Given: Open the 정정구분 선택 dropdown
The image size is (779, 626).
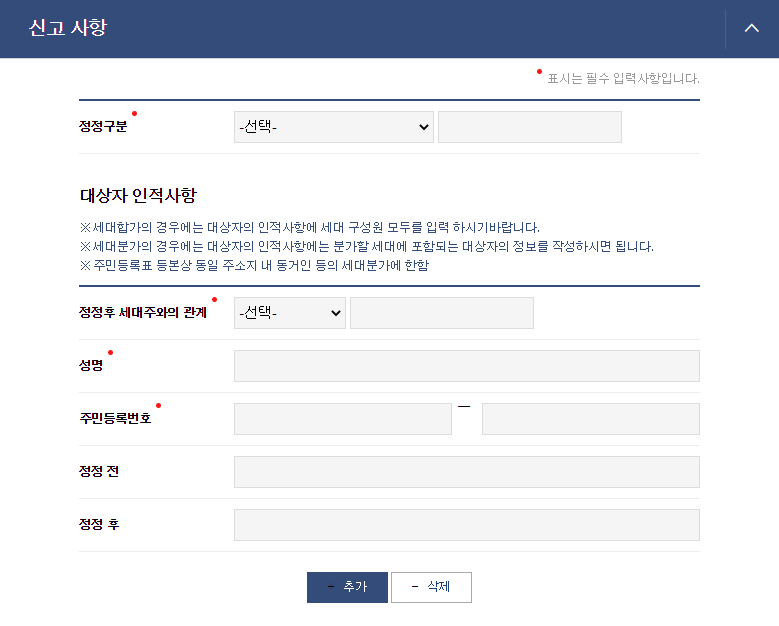Looking at the screenshot, I should [x=334, y=127].
